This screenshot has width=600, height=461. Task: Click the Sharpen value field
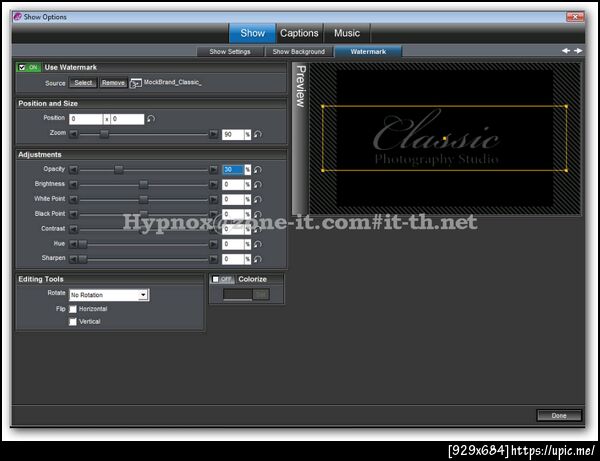tap(233, 259)
